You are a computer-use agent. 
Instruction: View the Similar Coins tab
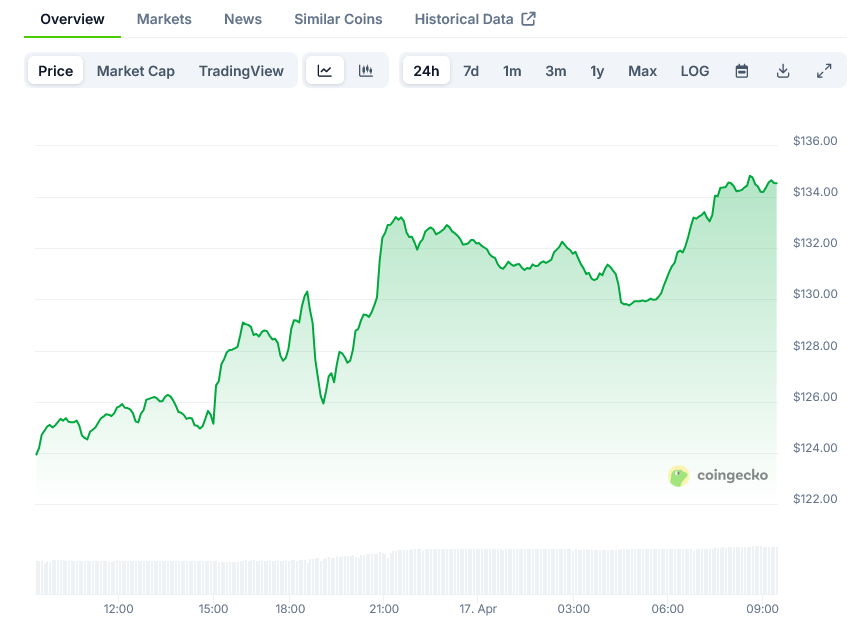337,18
